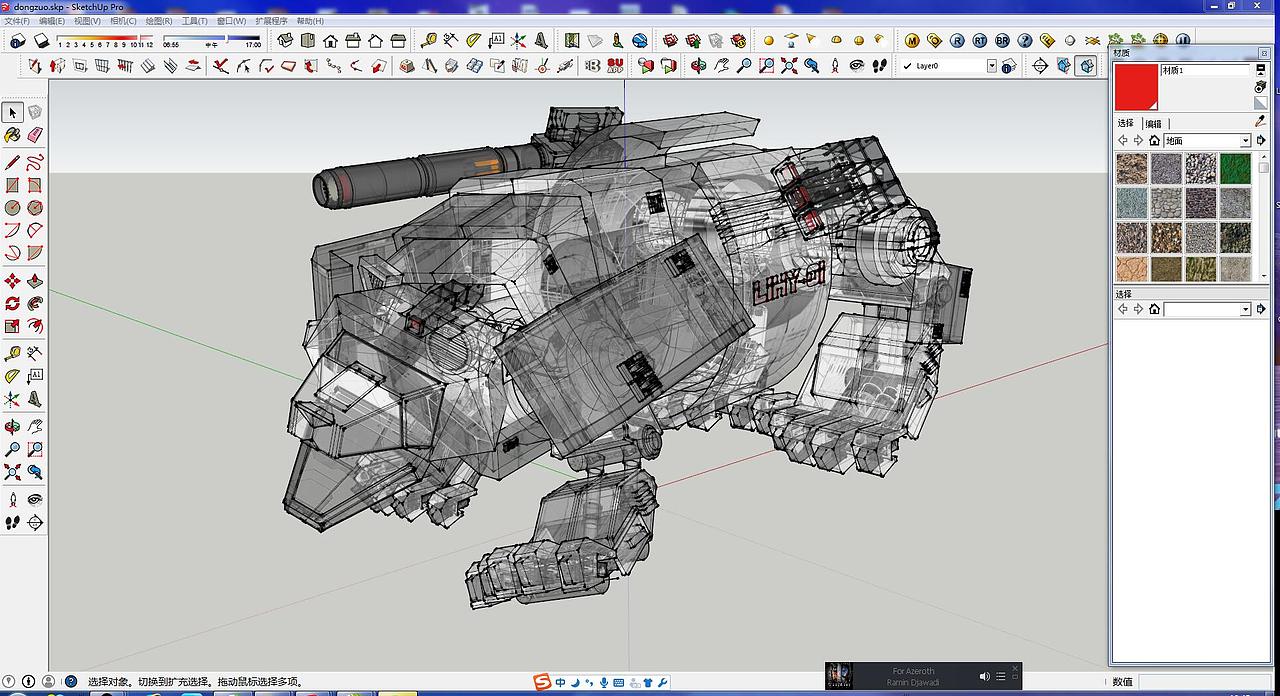1280x696 pixels.
Task: Click the 材质1 material name field
Action: [1205, 71]
